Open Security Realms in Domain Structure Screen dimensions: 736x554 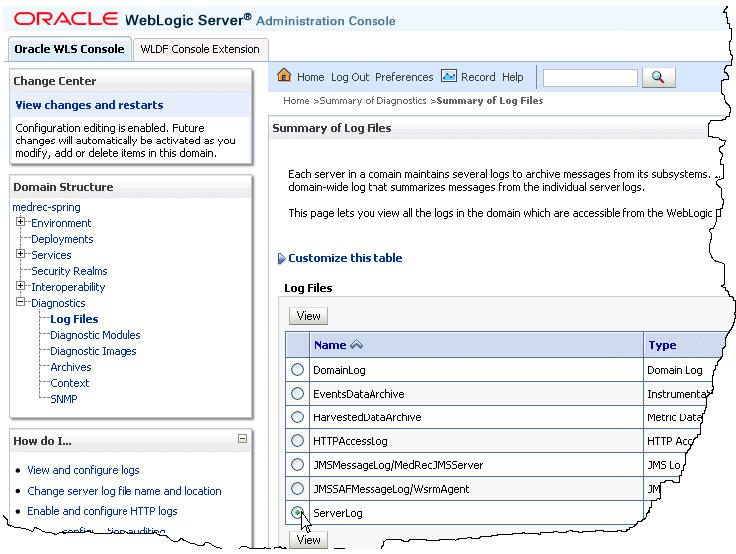pyautogui.click(x=69, y=271)
